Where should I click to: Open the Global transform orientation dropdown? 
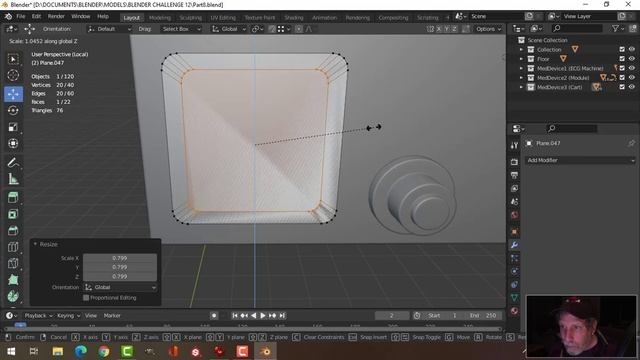pyautogui.click(x=229, y=29)
